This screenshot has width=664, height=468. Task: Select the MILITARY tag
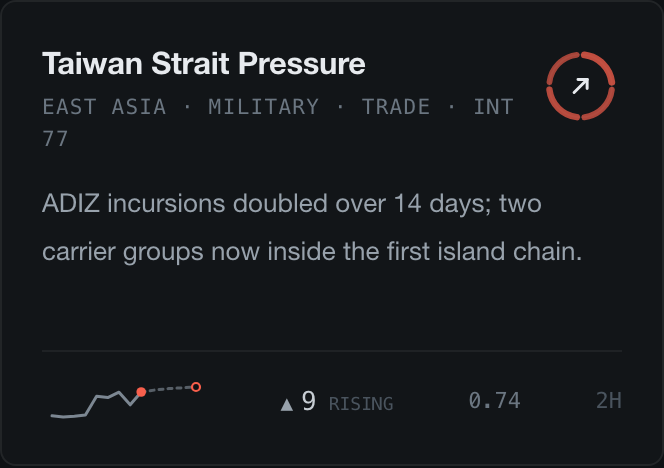coord(263,106)
